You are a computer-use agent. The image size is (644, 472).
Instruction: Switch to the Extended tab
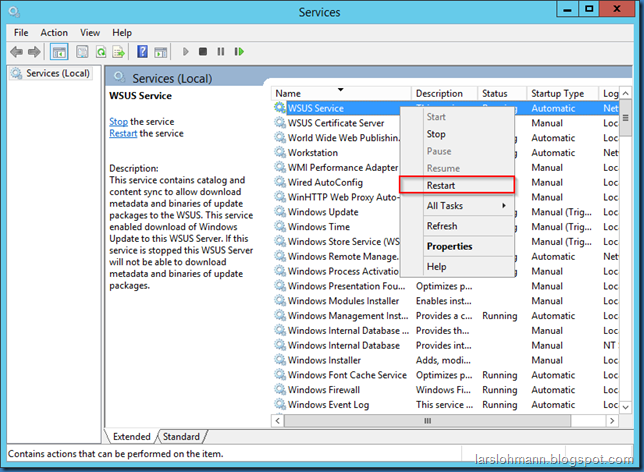click(x=131, y=436)
